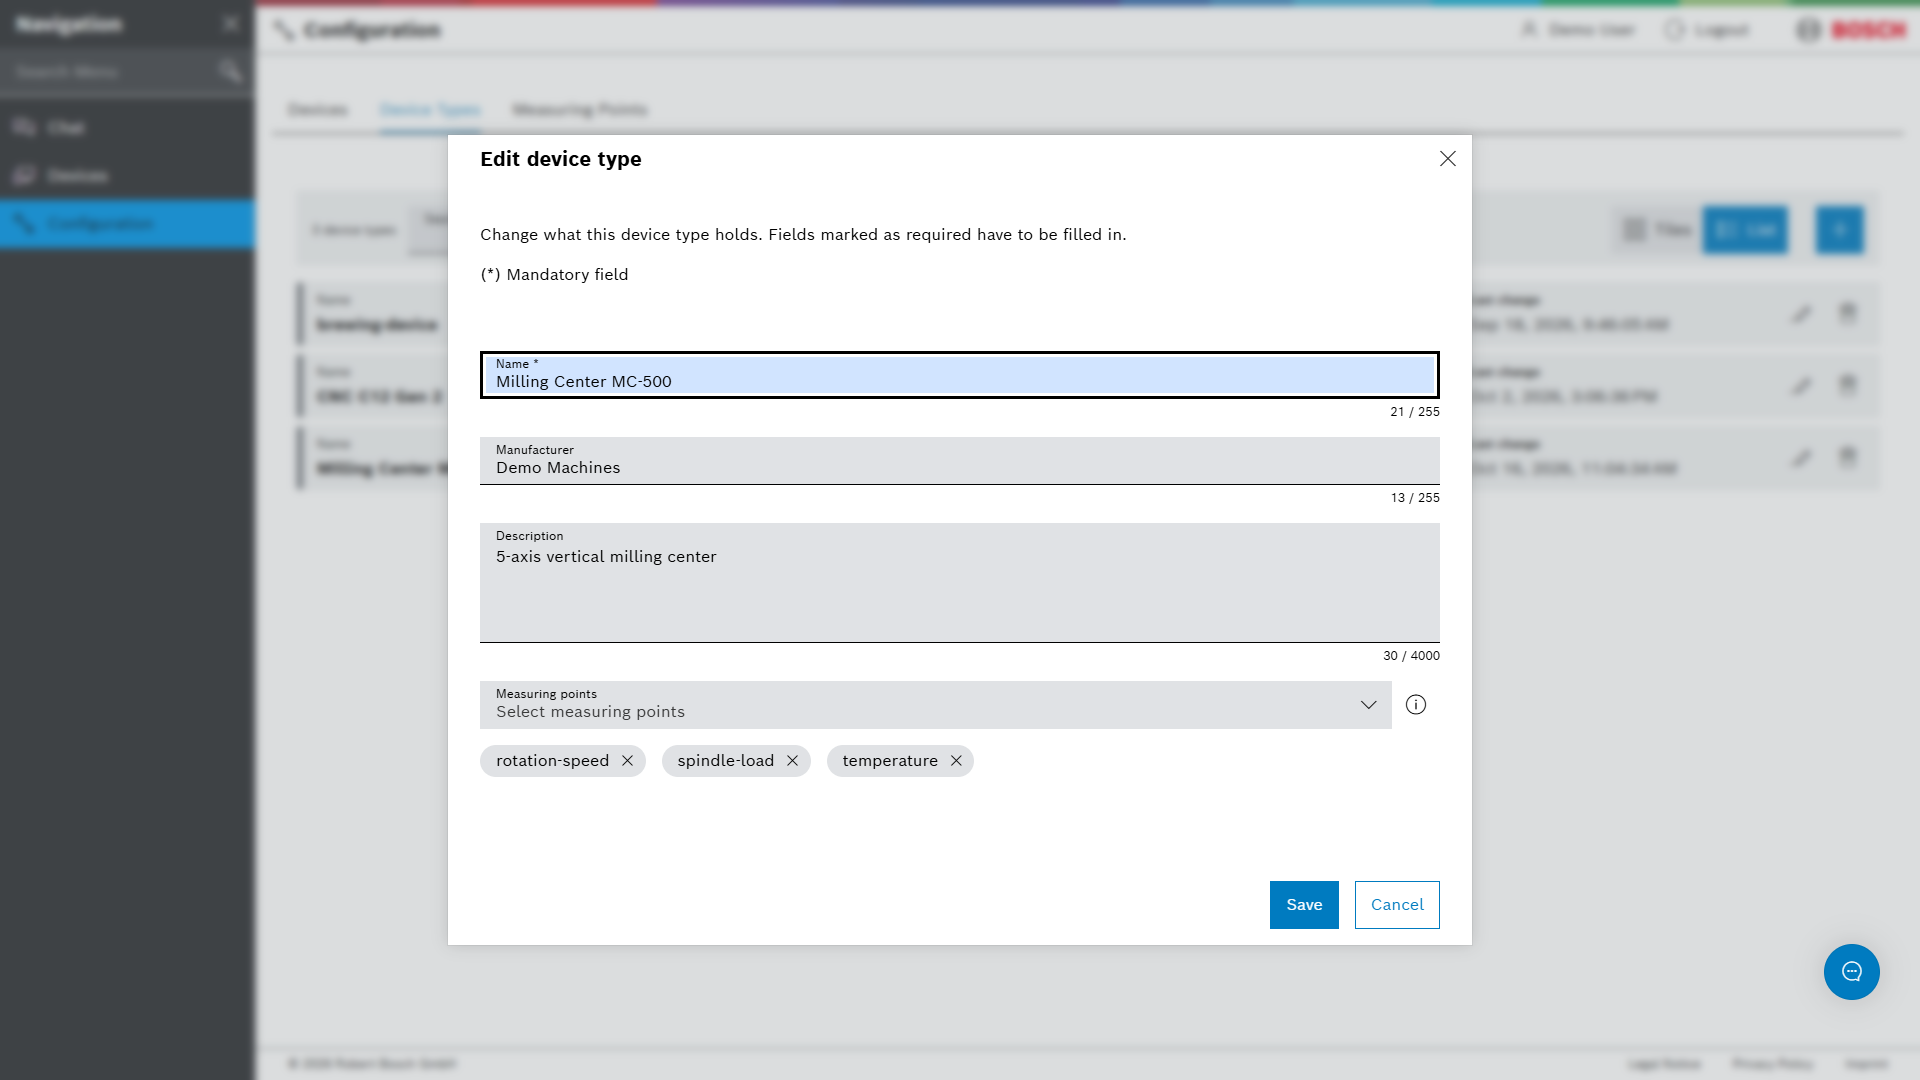
Task: Switch to Tiles view
Action: click(x=1657, y=230)
